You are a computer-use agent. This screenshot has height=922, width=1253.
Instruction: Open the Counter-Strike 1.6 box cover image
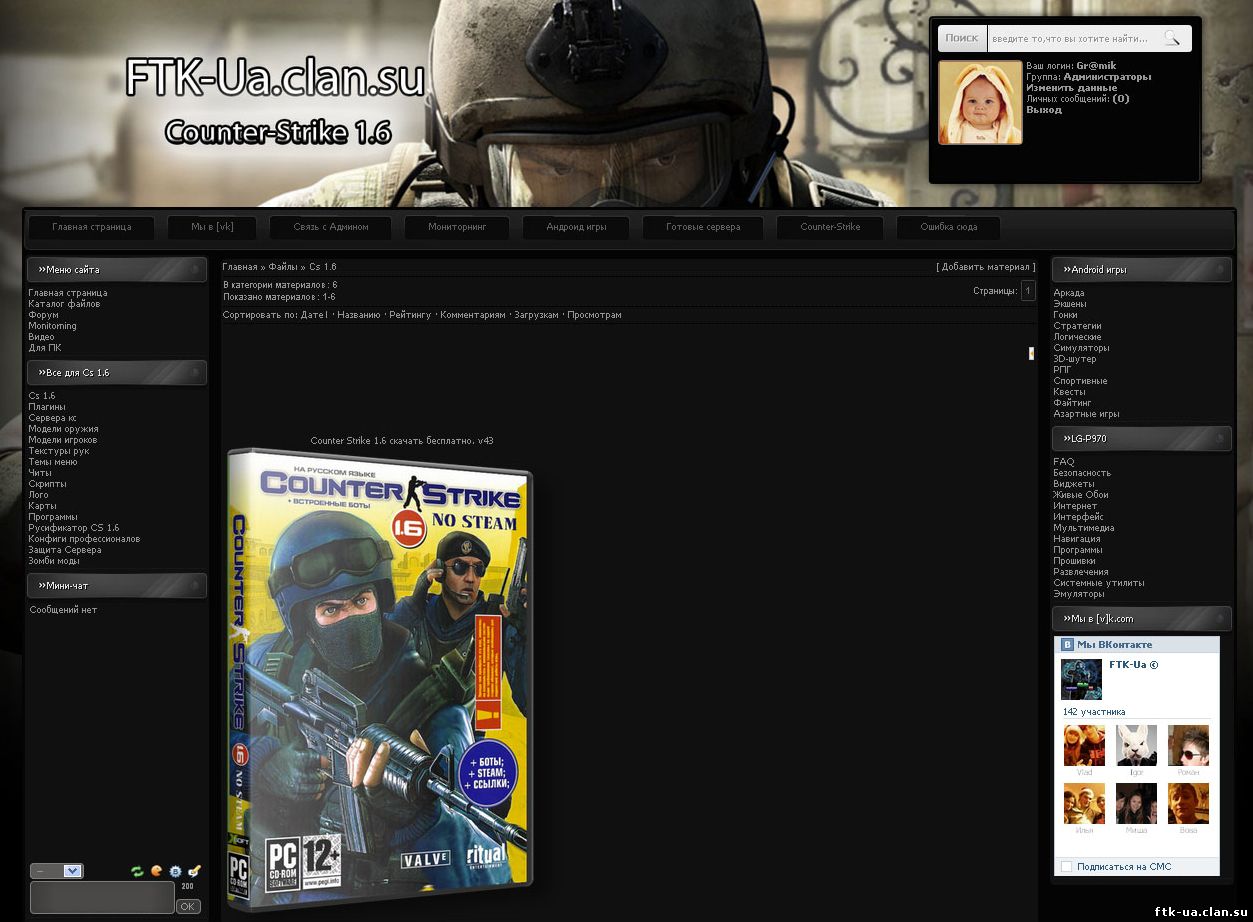click(x=380, y=680)
